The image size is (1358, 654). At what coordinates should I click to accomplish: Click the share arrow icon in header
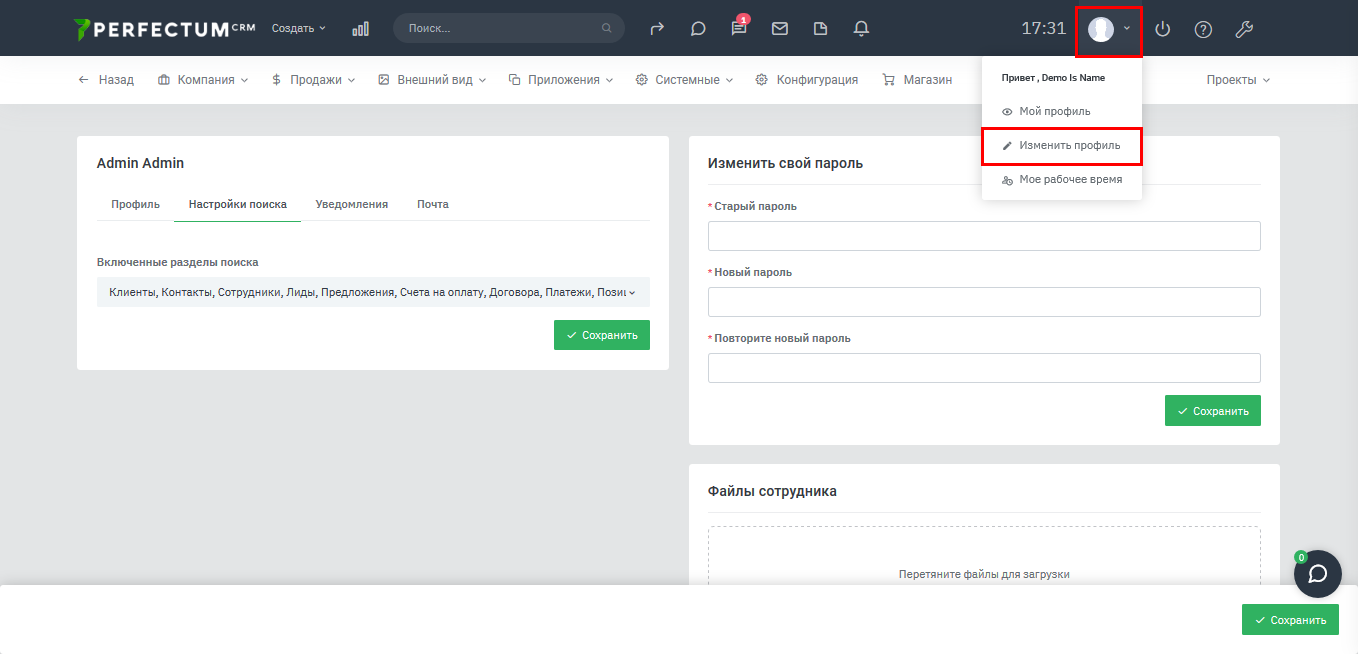[x=657, y=29]
